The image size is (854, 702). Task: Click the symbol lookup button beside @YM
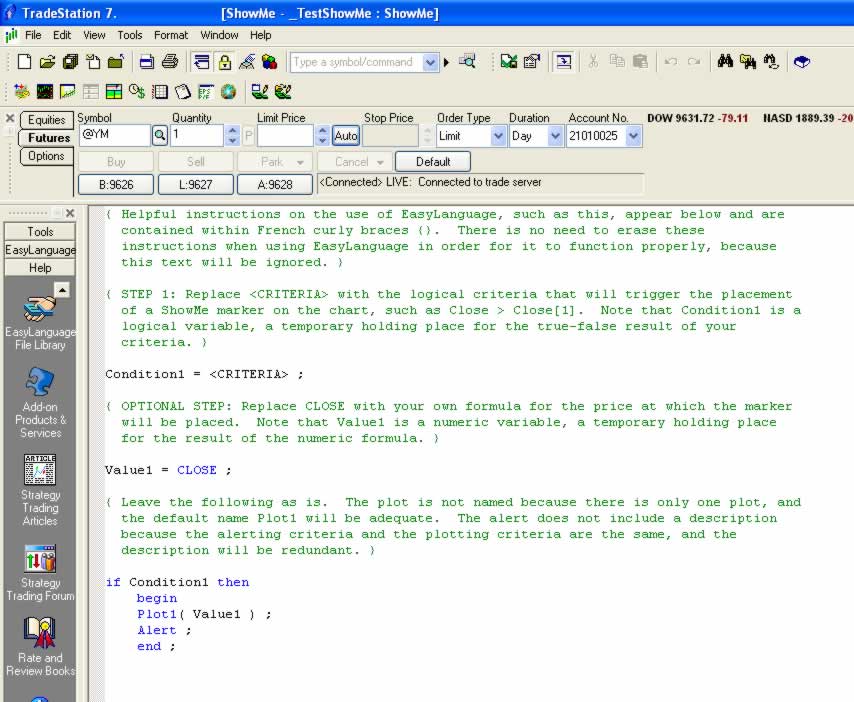coord(160,136)
